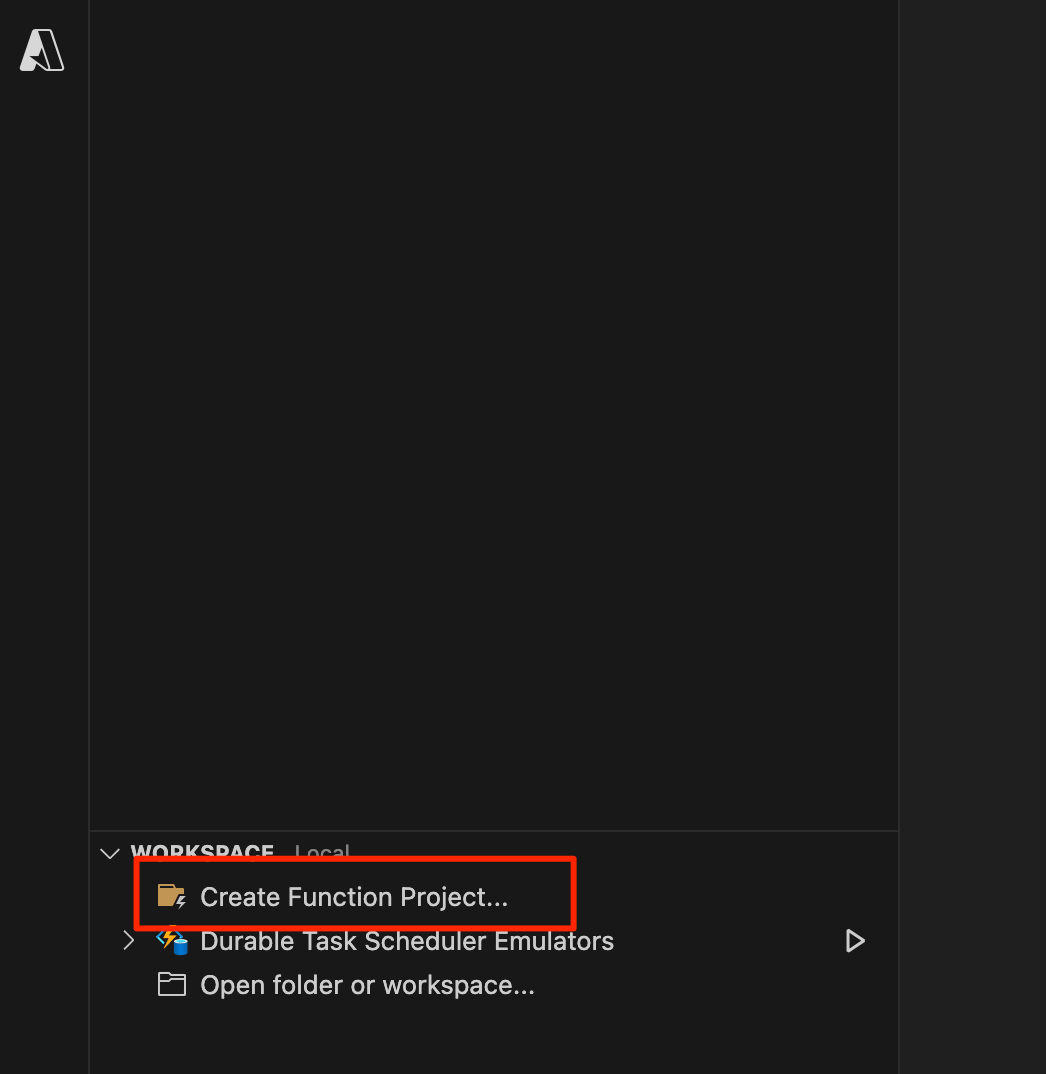Select Durable Task Scheduler Emulators label

tap(407, 940)
